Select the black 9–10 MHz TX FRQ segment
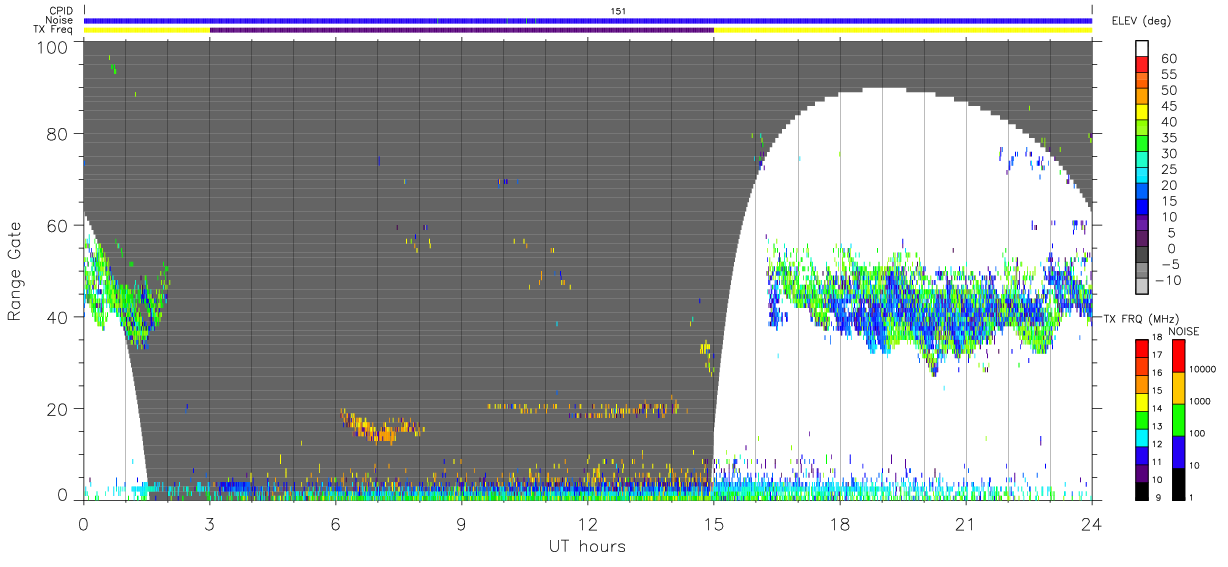Viewport: 1228px width, 567px height. [x=1142, y=489]
